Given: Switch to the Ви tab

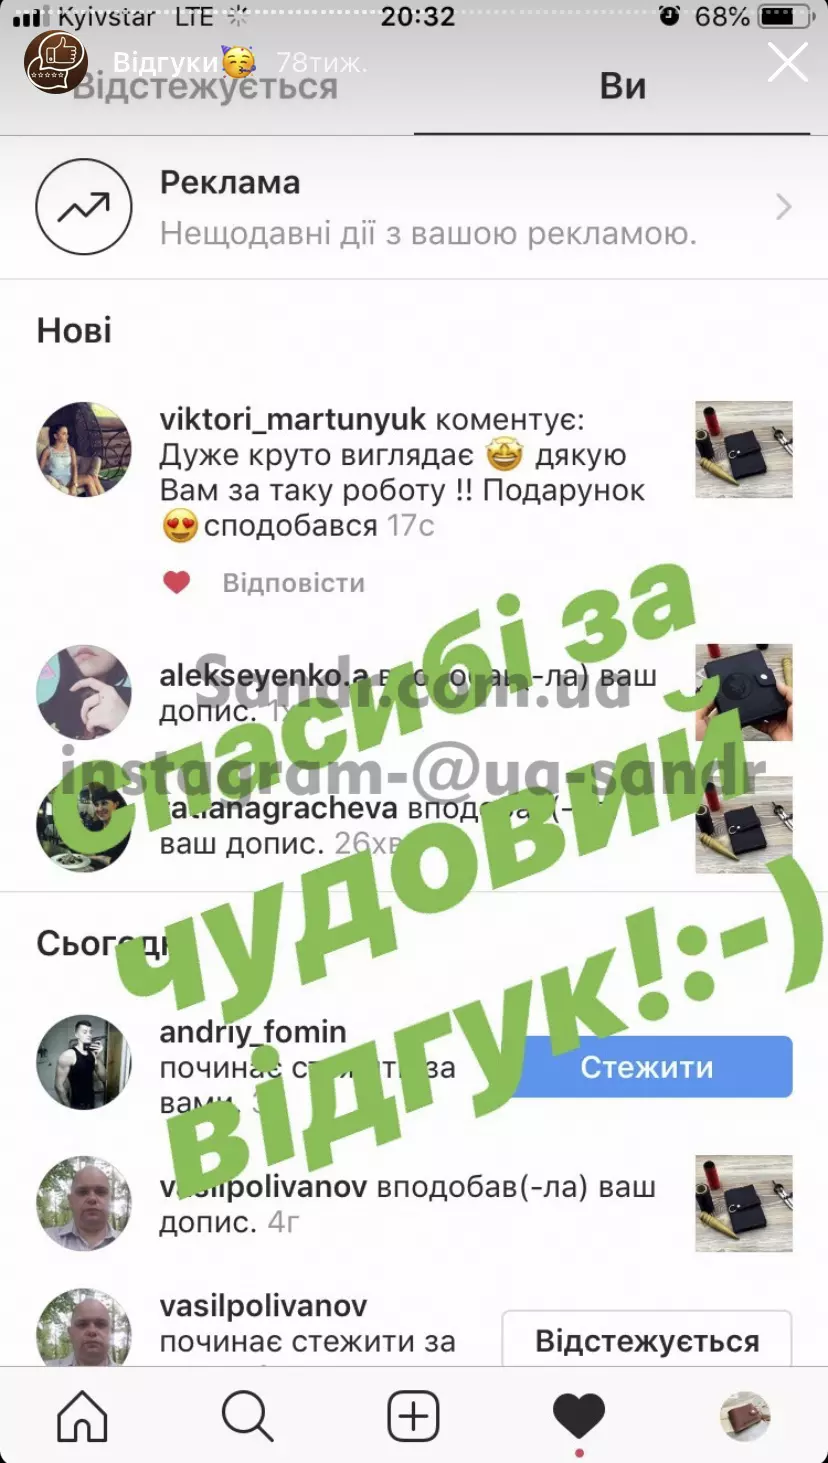Looking at the screenshot, I should coord(622,87).
